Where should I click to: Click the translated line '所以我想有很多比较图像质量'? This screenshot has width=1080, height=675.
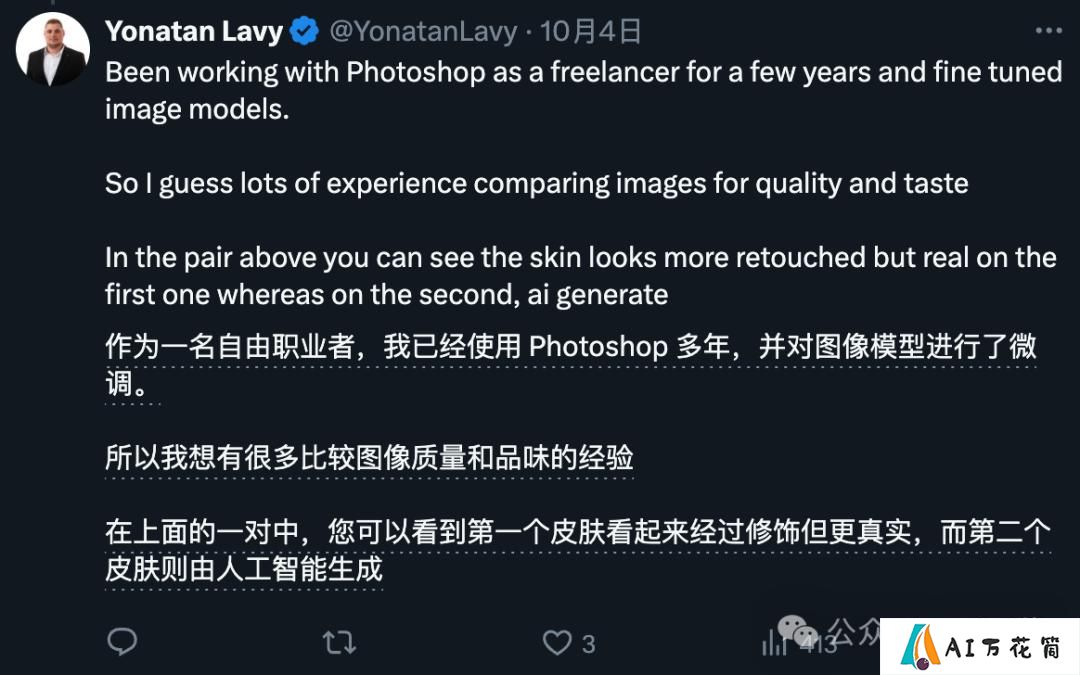(368, 457)
